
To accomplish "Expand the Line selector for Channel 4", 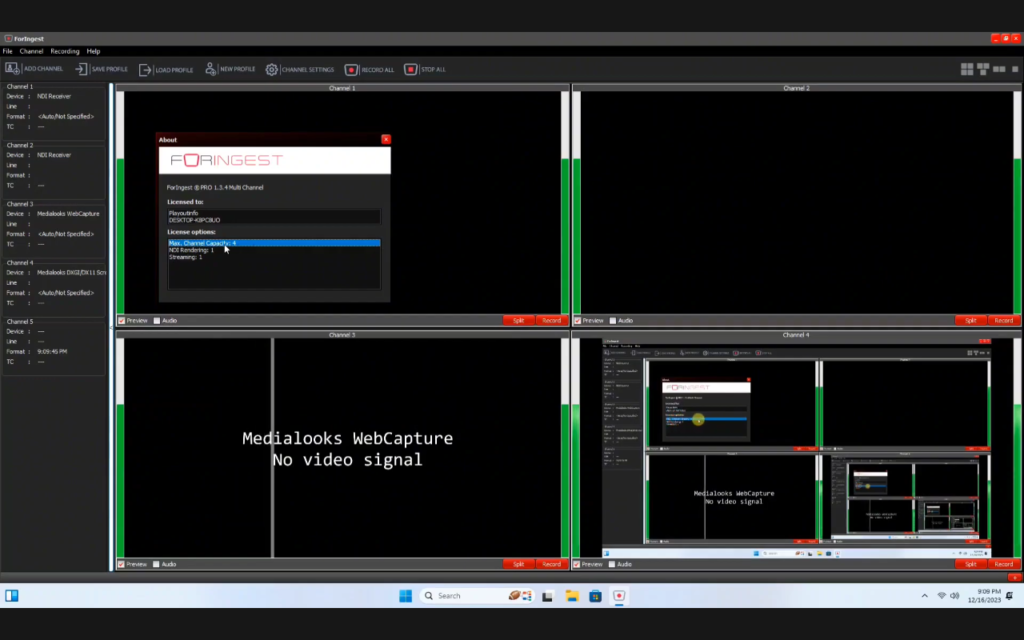I will pos(60,282).
